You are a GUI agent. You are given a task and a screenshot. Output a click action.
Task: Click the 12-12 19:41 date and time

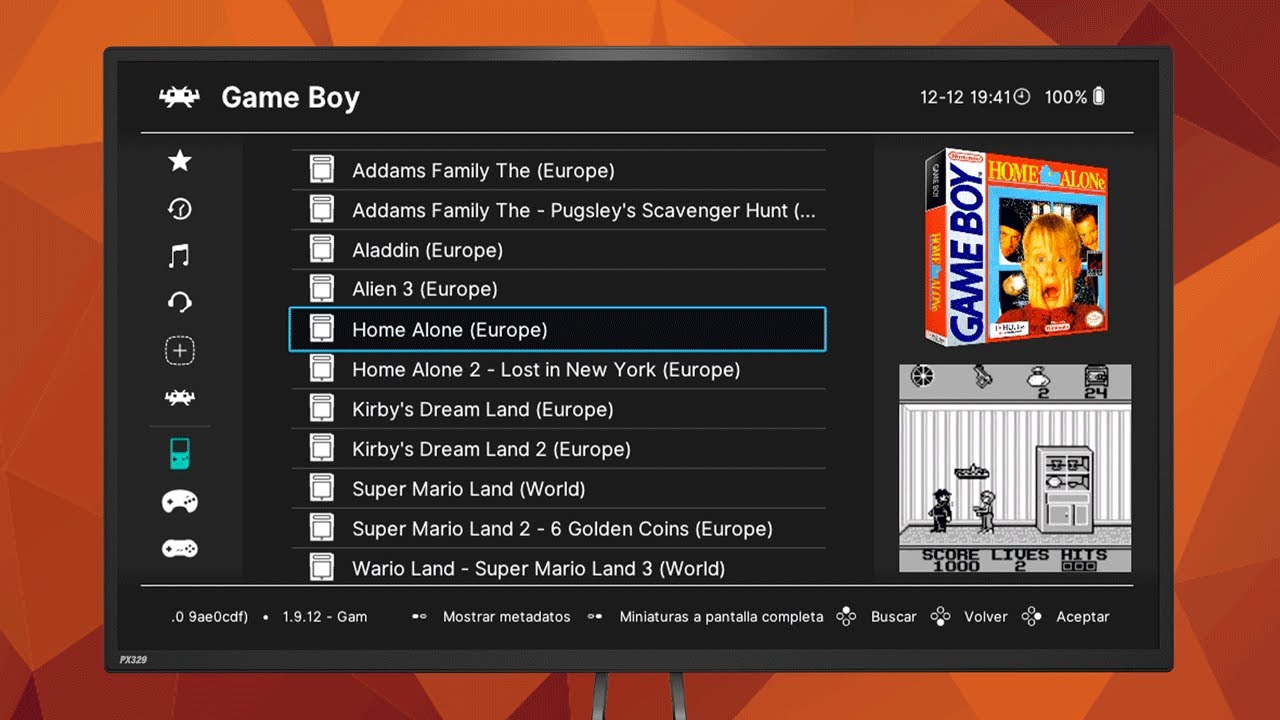point(965,97)
